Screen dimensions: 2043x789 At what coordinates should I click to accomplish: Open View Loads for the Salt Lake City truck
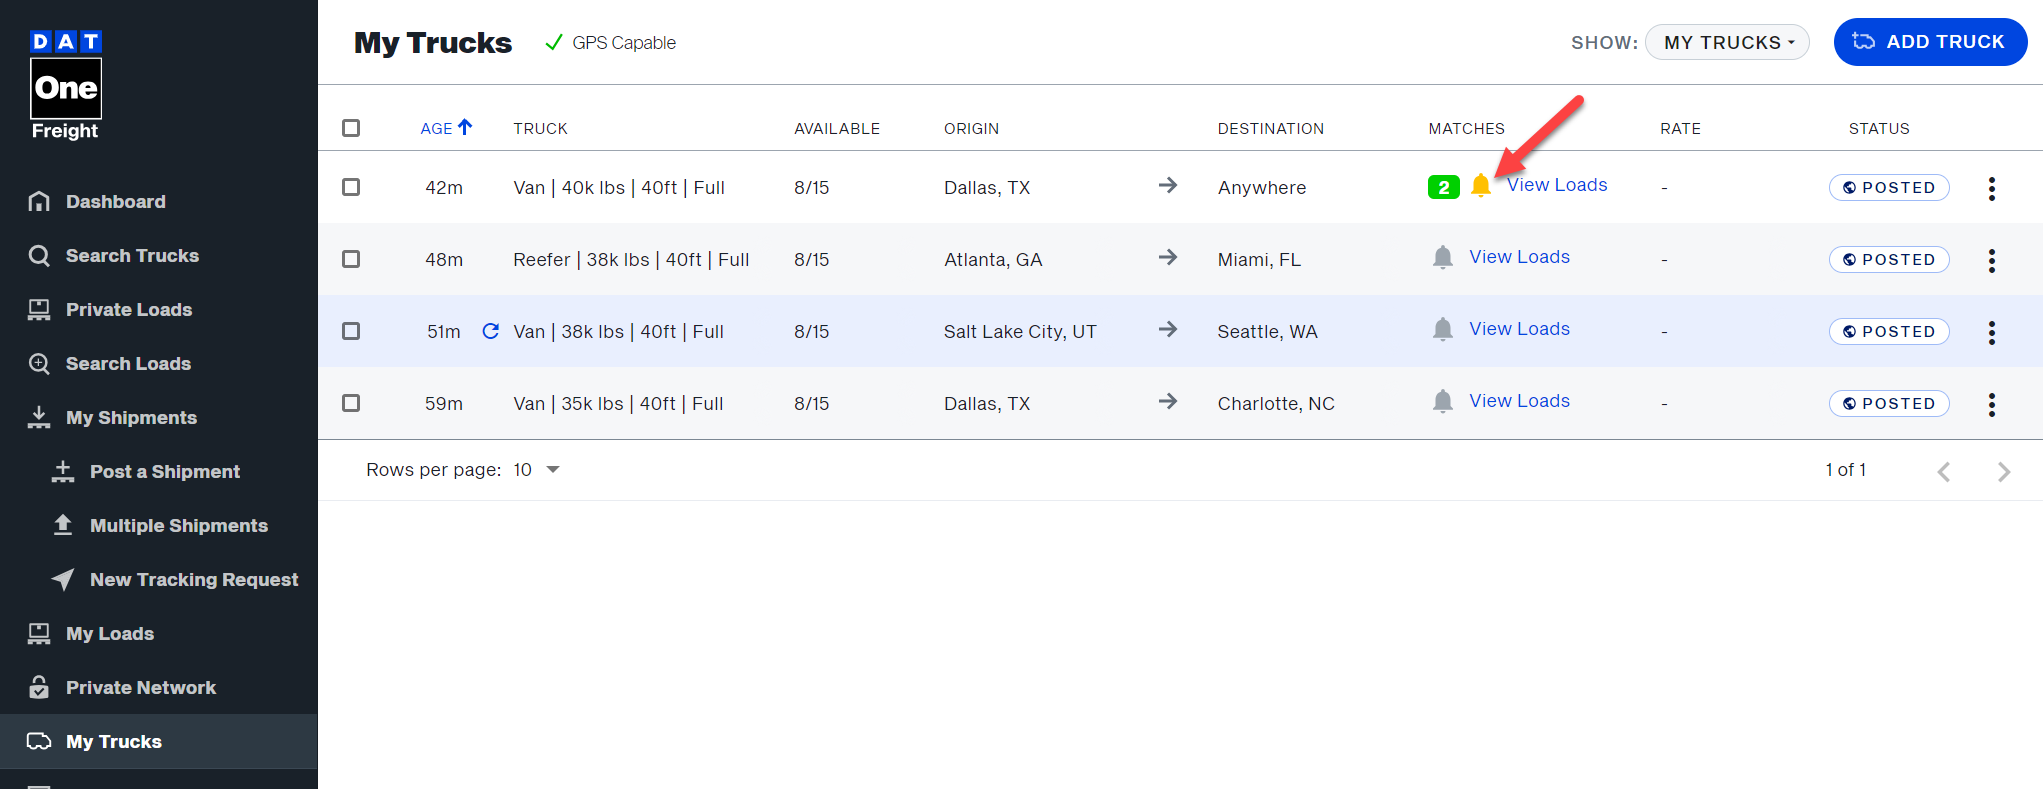click(x=1518, y=328)
